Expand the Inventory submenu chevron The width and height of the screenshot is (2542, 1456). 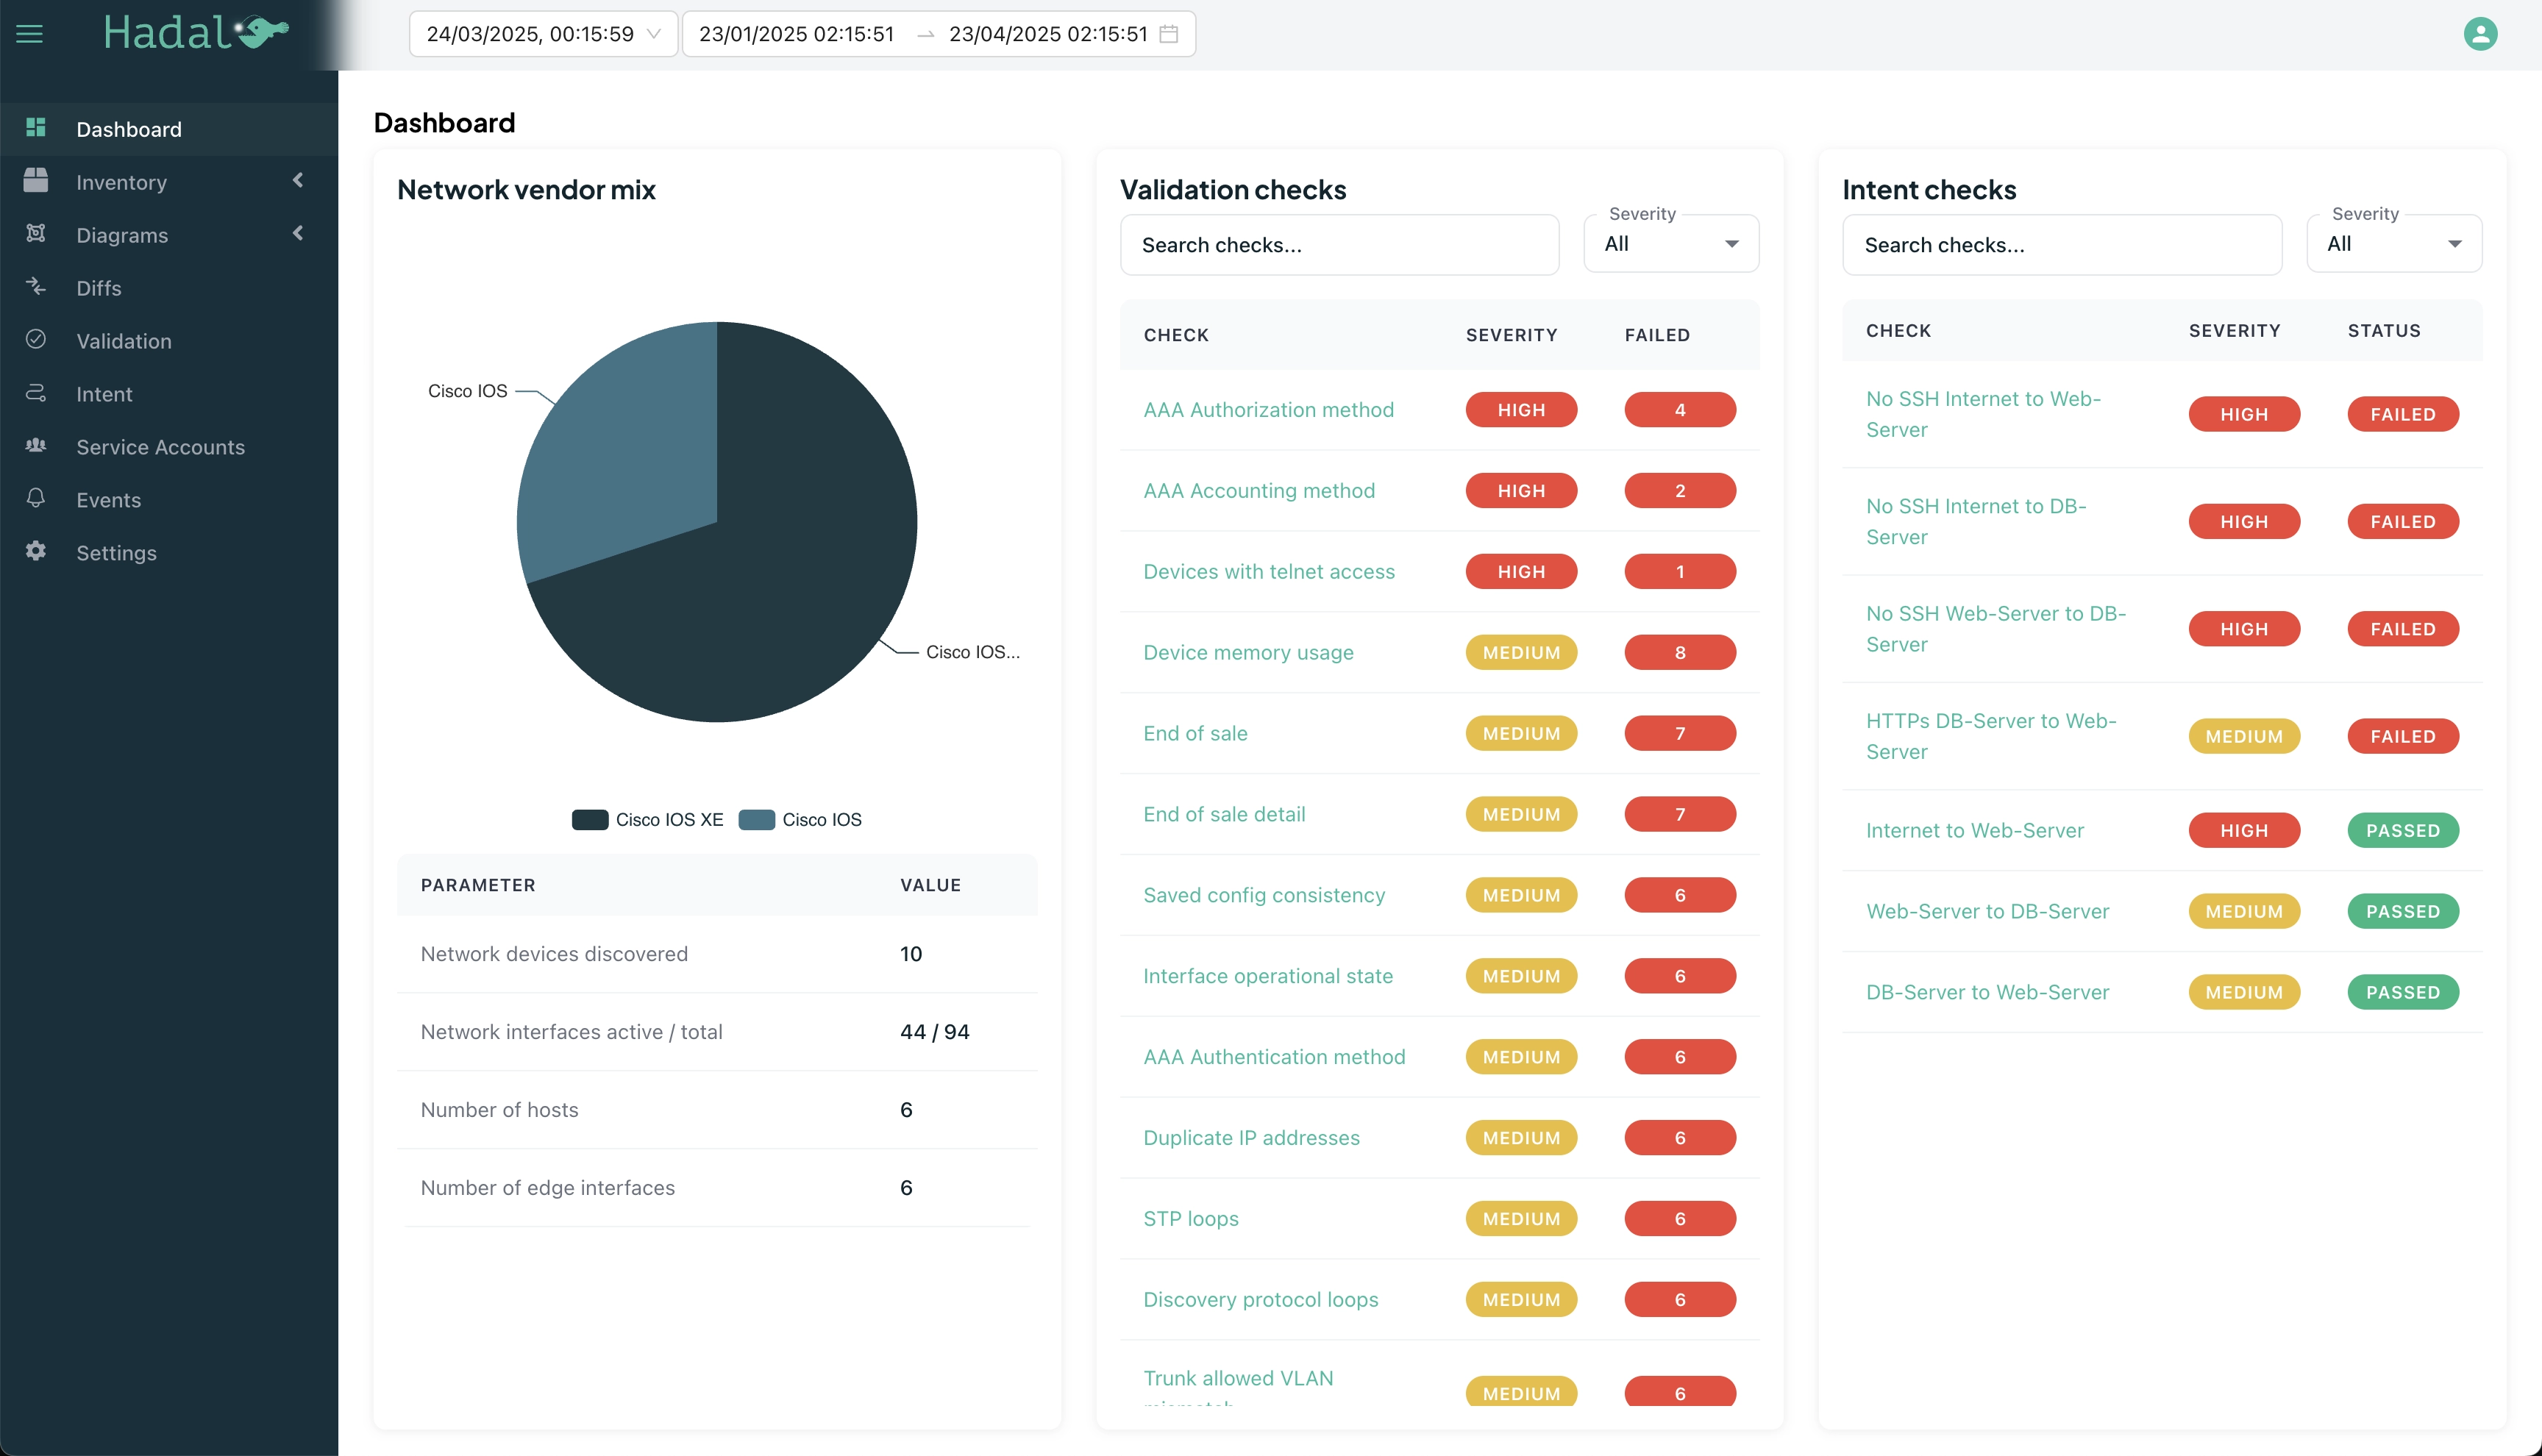[297, 181]
